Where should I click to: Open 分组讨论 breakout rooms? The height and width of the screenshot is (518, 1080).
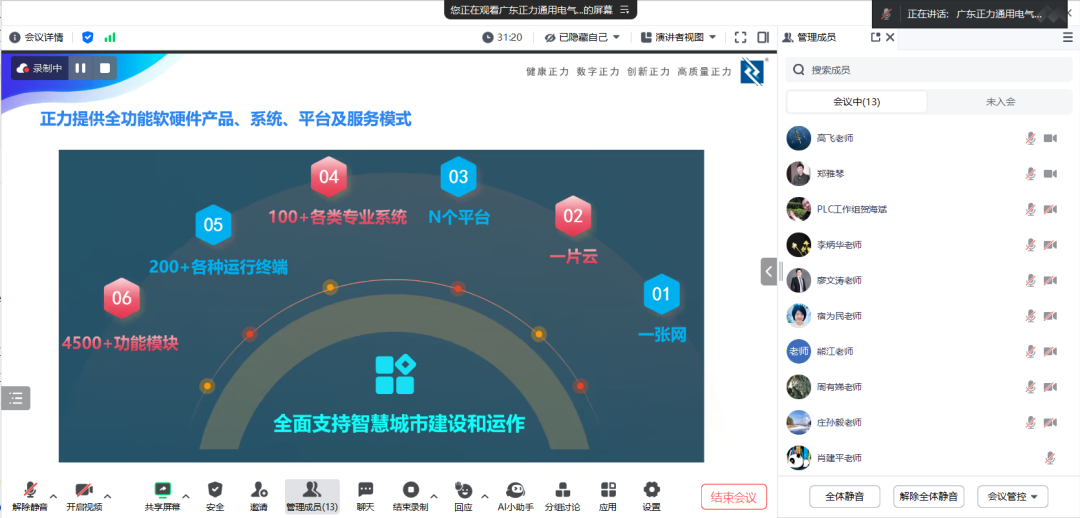[563, 496]
